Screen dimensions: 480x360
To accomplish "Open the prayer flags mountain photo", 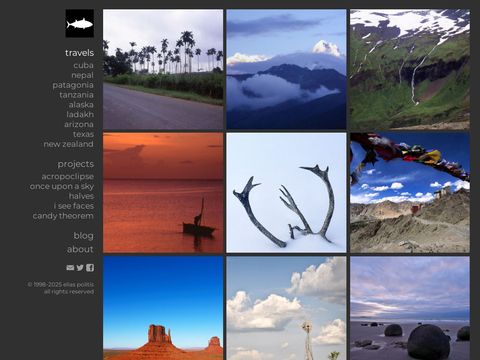I will pyautogui.click(x=410, y=193).
